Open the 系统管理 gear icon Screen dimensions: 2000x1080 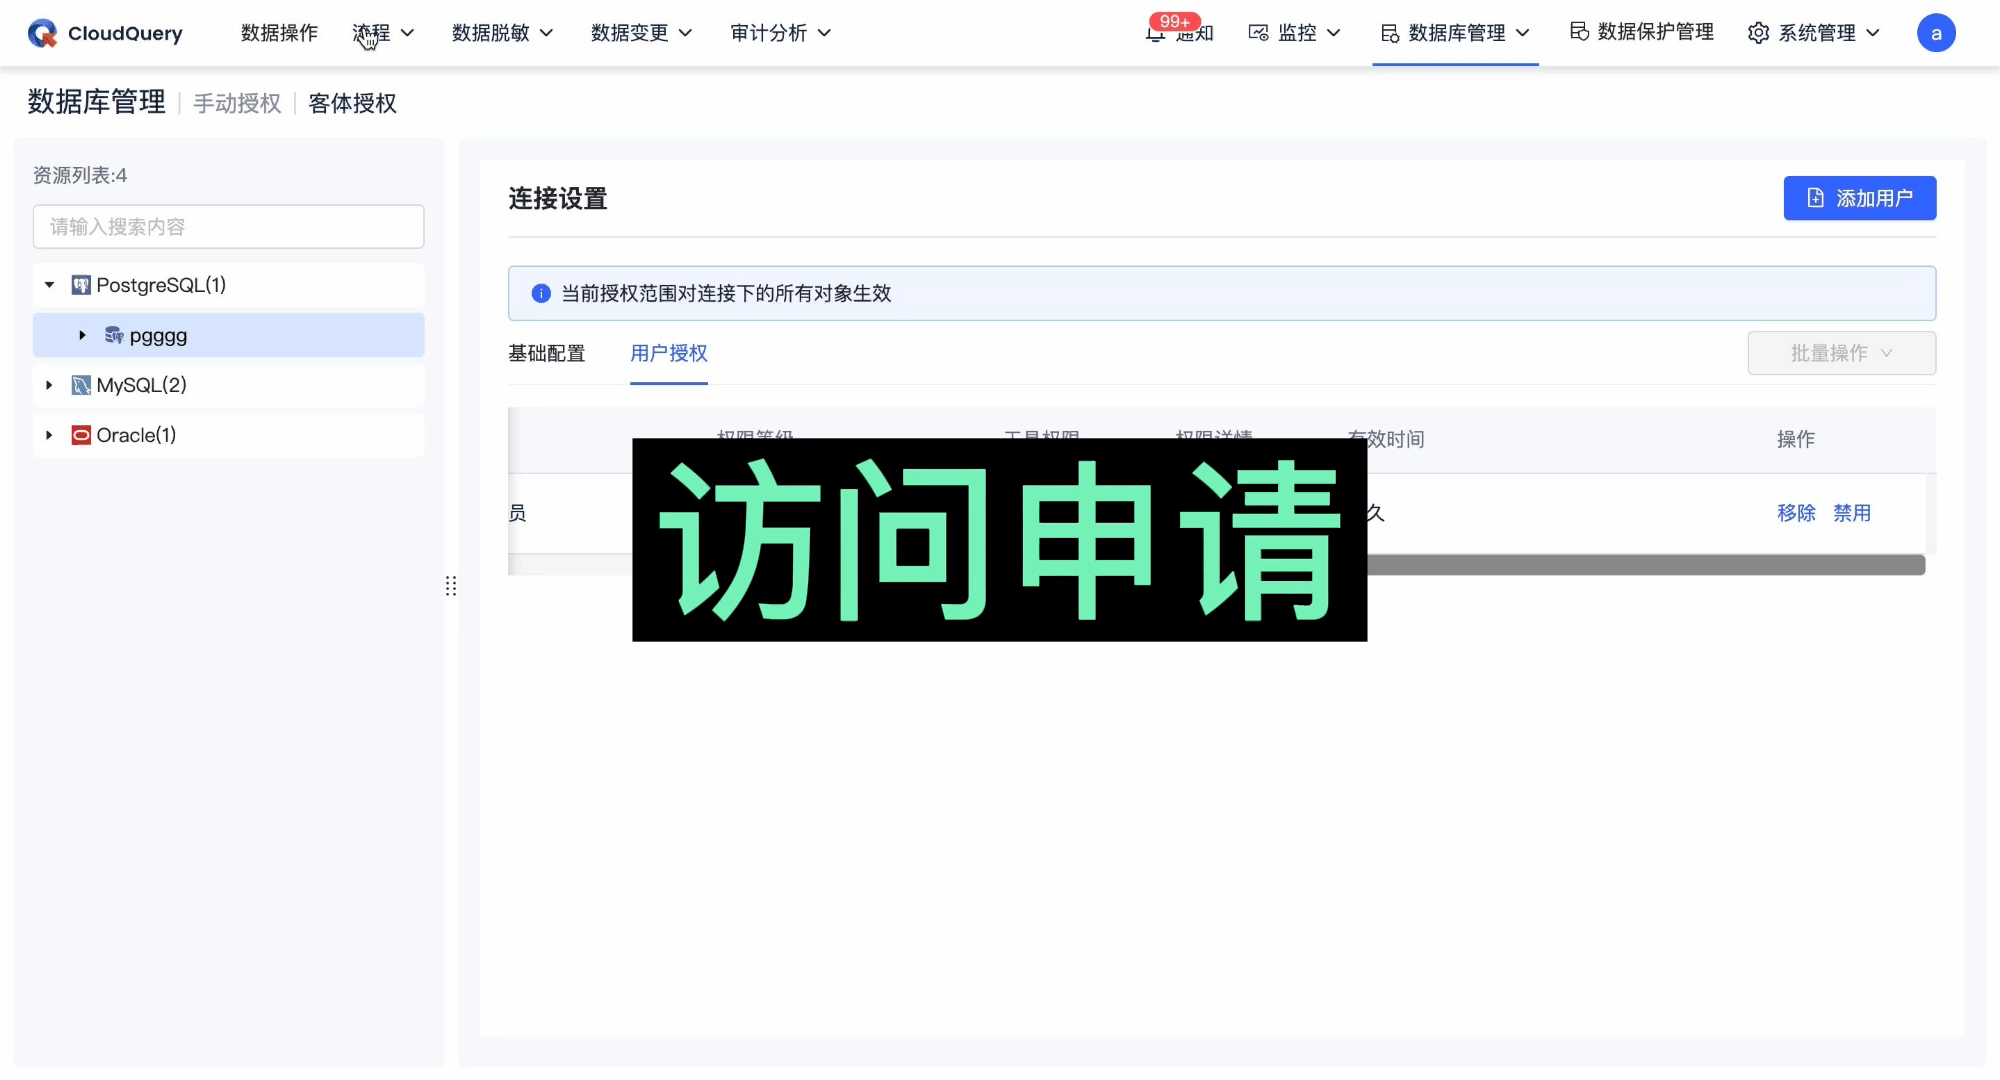click(1758, 33)
